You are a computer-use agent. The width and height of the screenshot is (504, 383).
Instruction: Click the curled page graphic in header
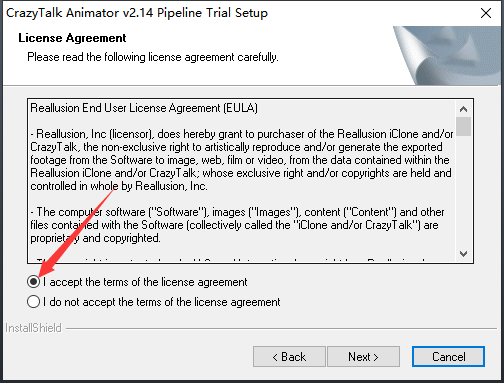(447, 55)
